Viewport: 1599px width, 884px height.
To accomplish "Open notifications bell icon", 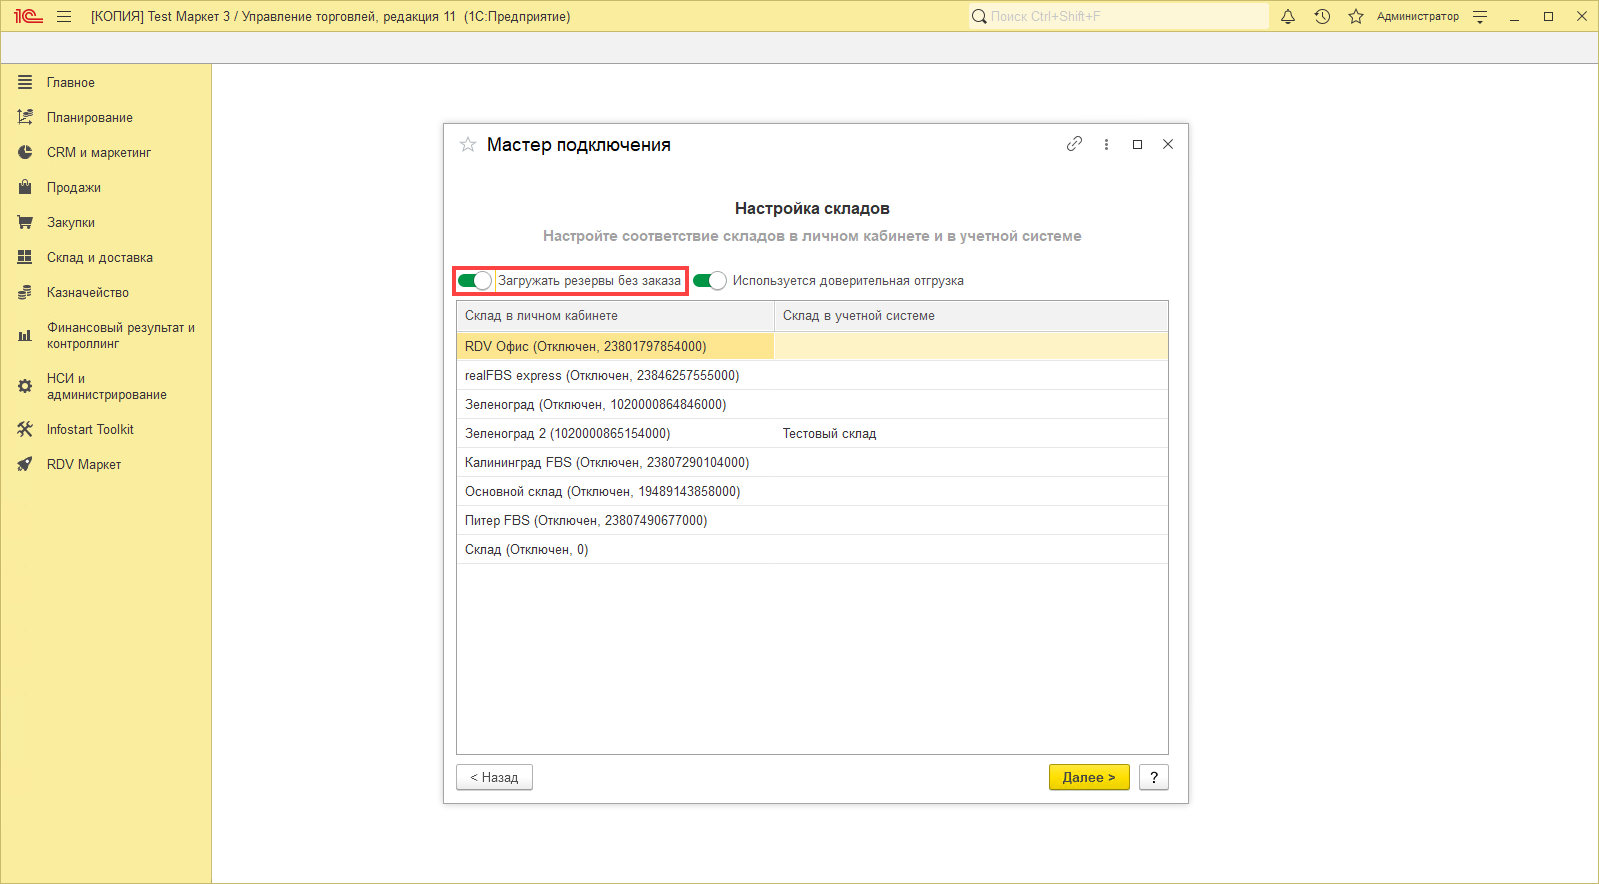I will [x=1288, y=16].
